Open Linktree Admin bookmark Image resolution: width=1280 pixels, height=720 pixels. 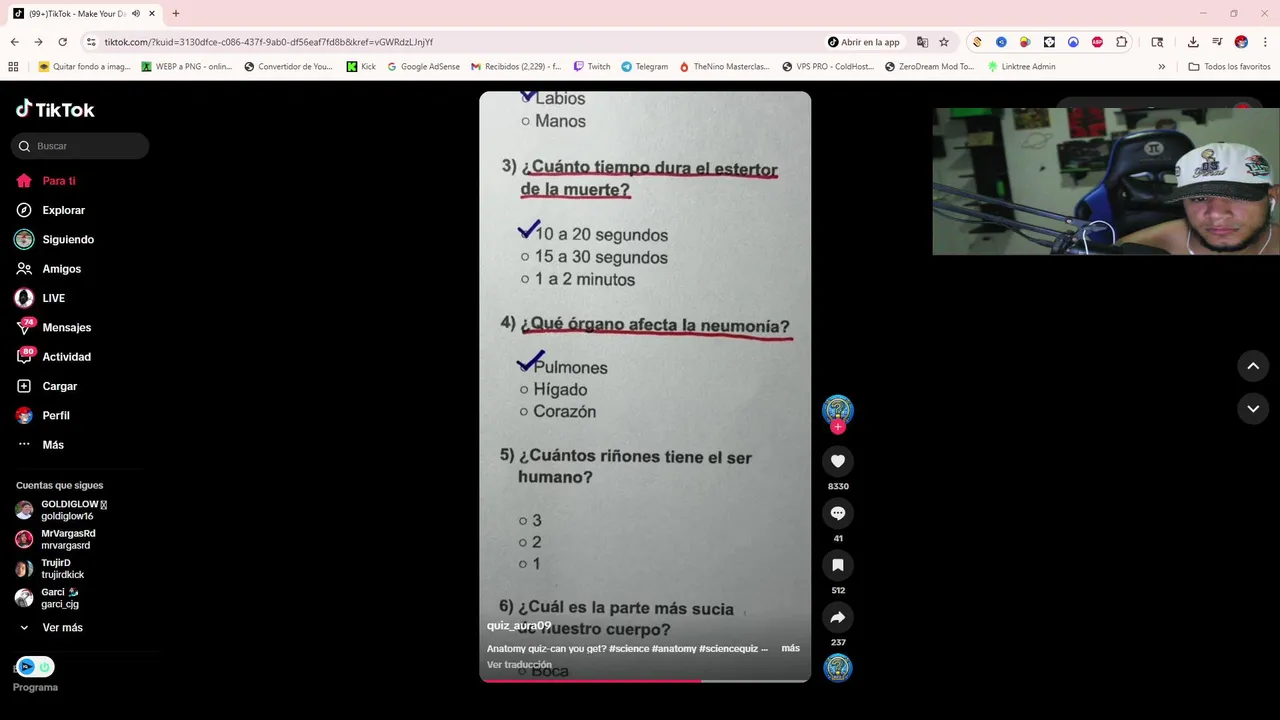click(x=1021, y=67)
